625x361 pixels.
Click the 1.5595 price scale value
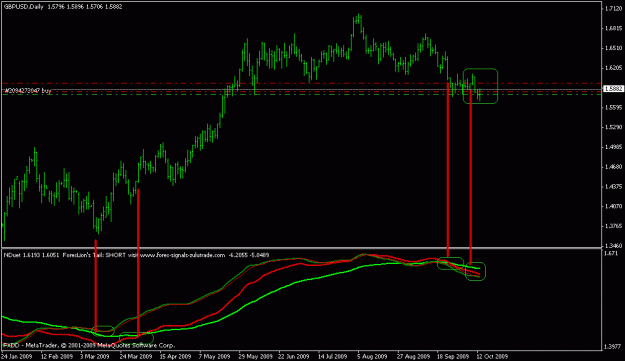[613, 108]
